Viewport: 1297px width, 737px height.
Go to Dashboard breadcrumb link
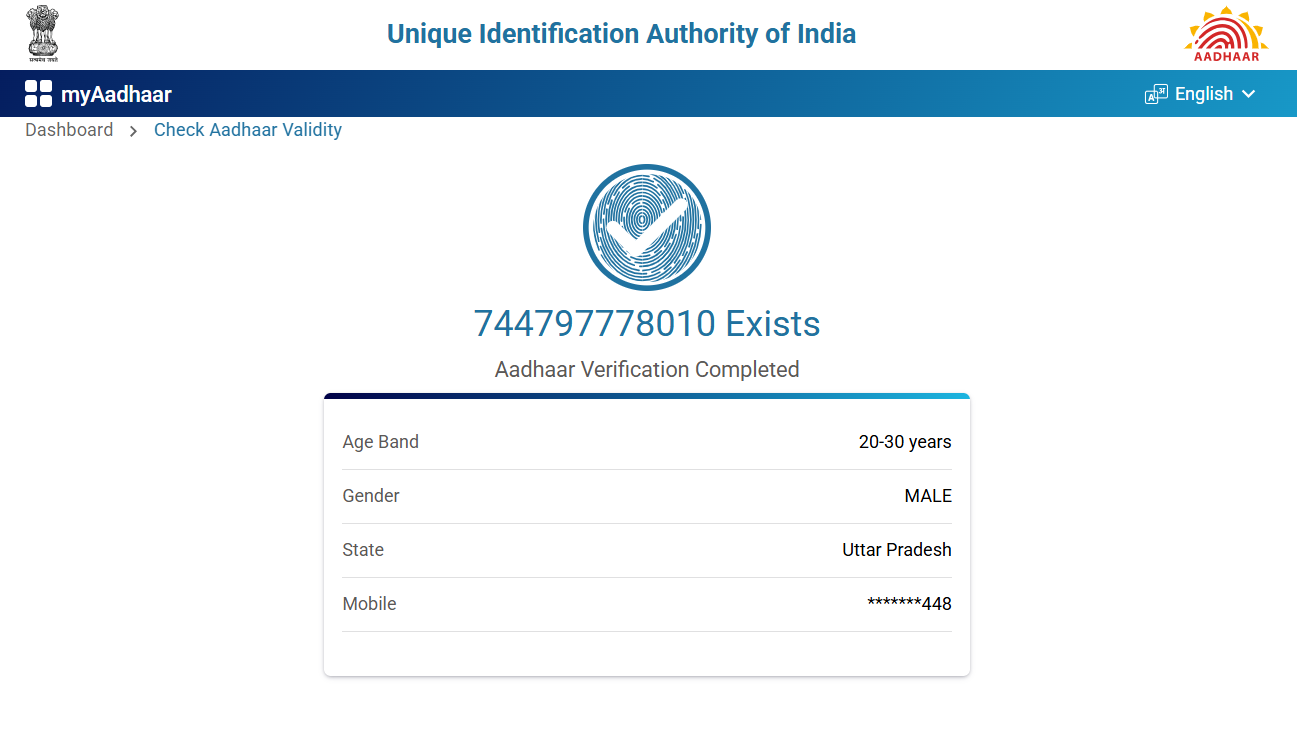pos(69,130)
